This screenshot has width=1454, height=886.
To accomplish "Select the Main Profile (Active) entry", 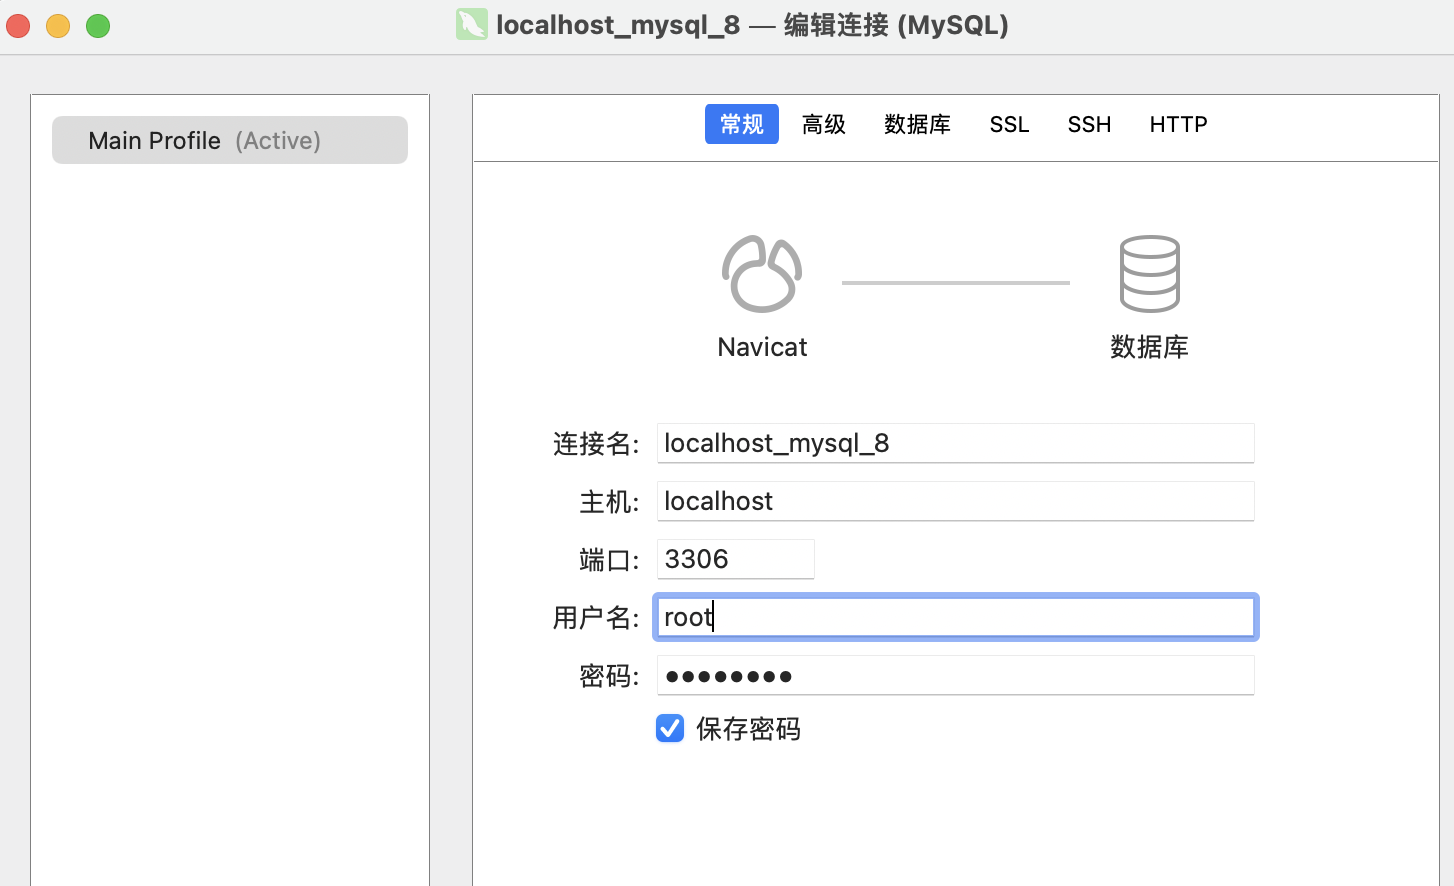I will point(230,140).
